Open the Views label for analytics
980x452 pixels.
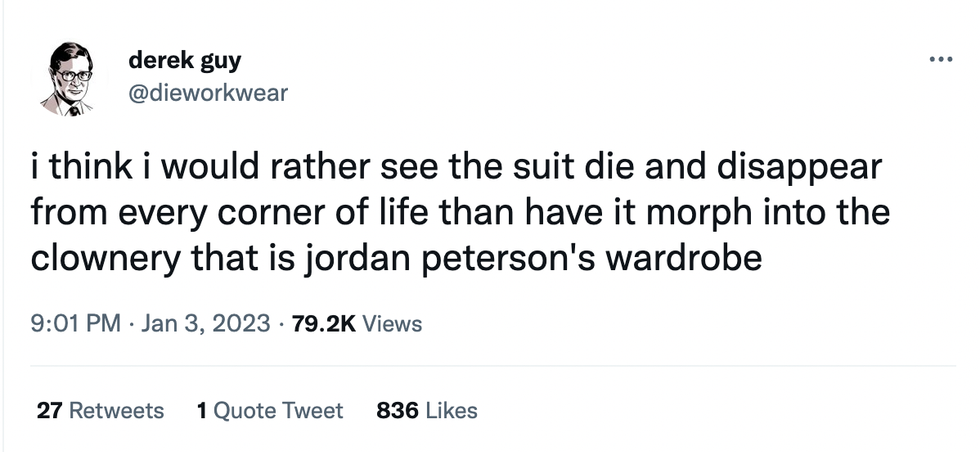coord(392,324)
